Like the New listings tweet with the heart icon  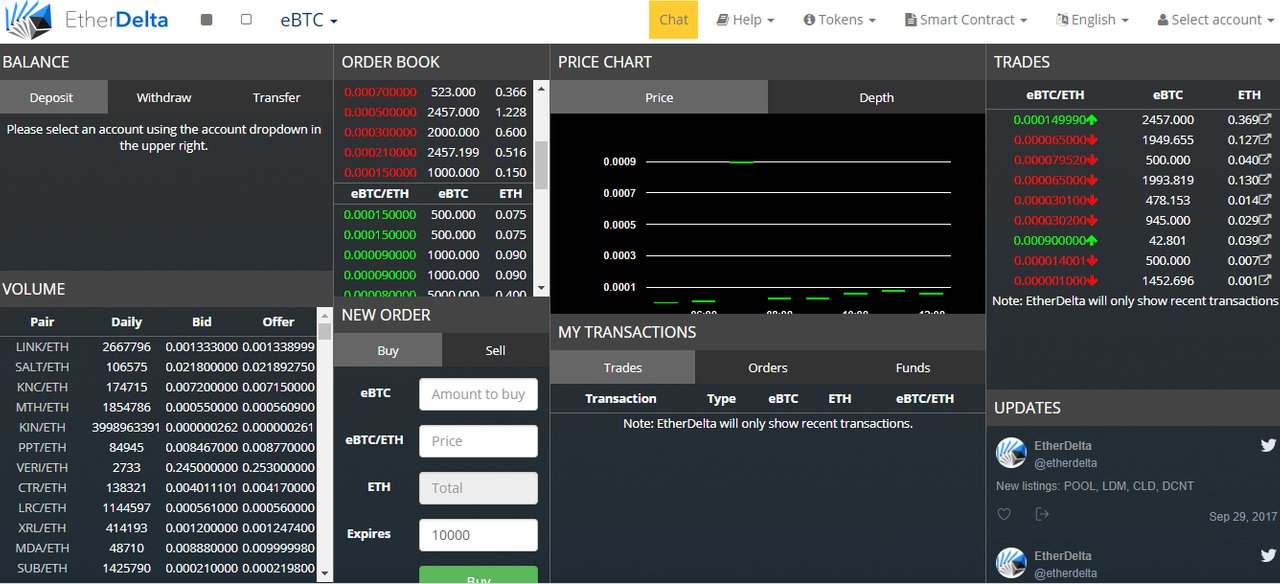coord(1004,514)
